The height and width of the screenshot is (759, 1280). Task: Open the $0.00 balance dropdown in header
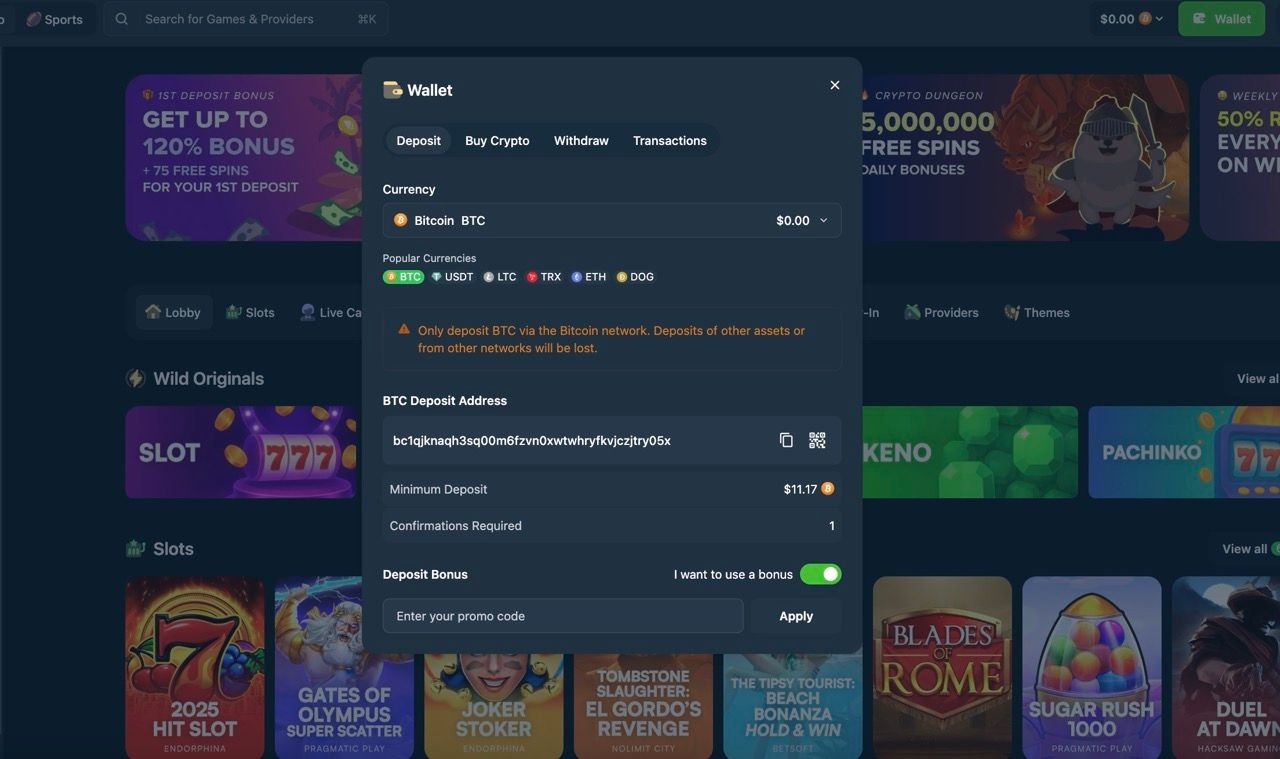[x=1131, y=19]
